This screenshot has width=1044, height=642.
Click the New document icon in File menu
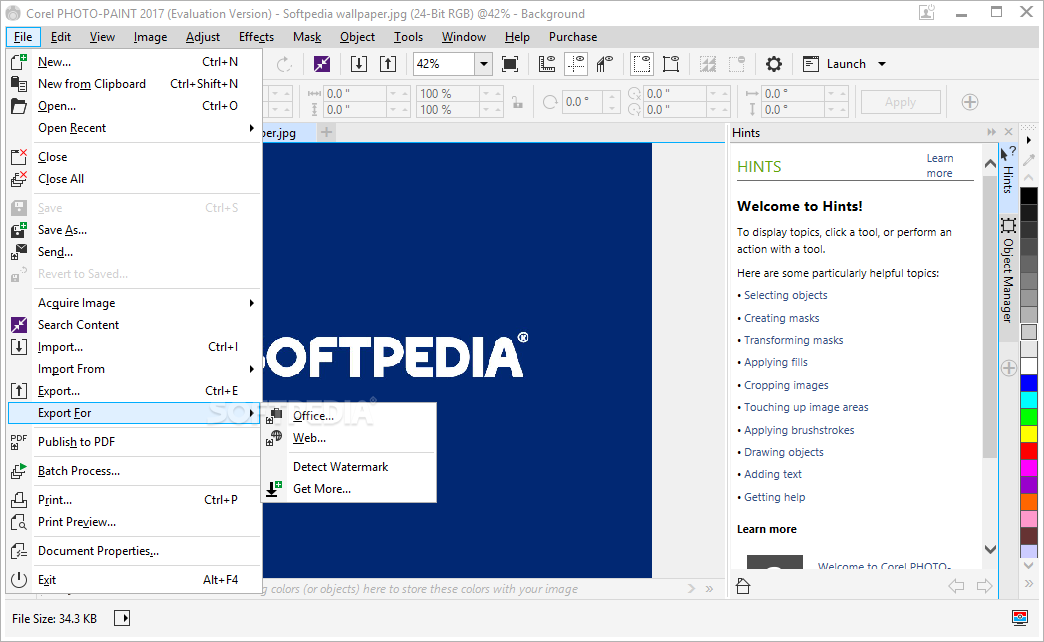[19, 62]
